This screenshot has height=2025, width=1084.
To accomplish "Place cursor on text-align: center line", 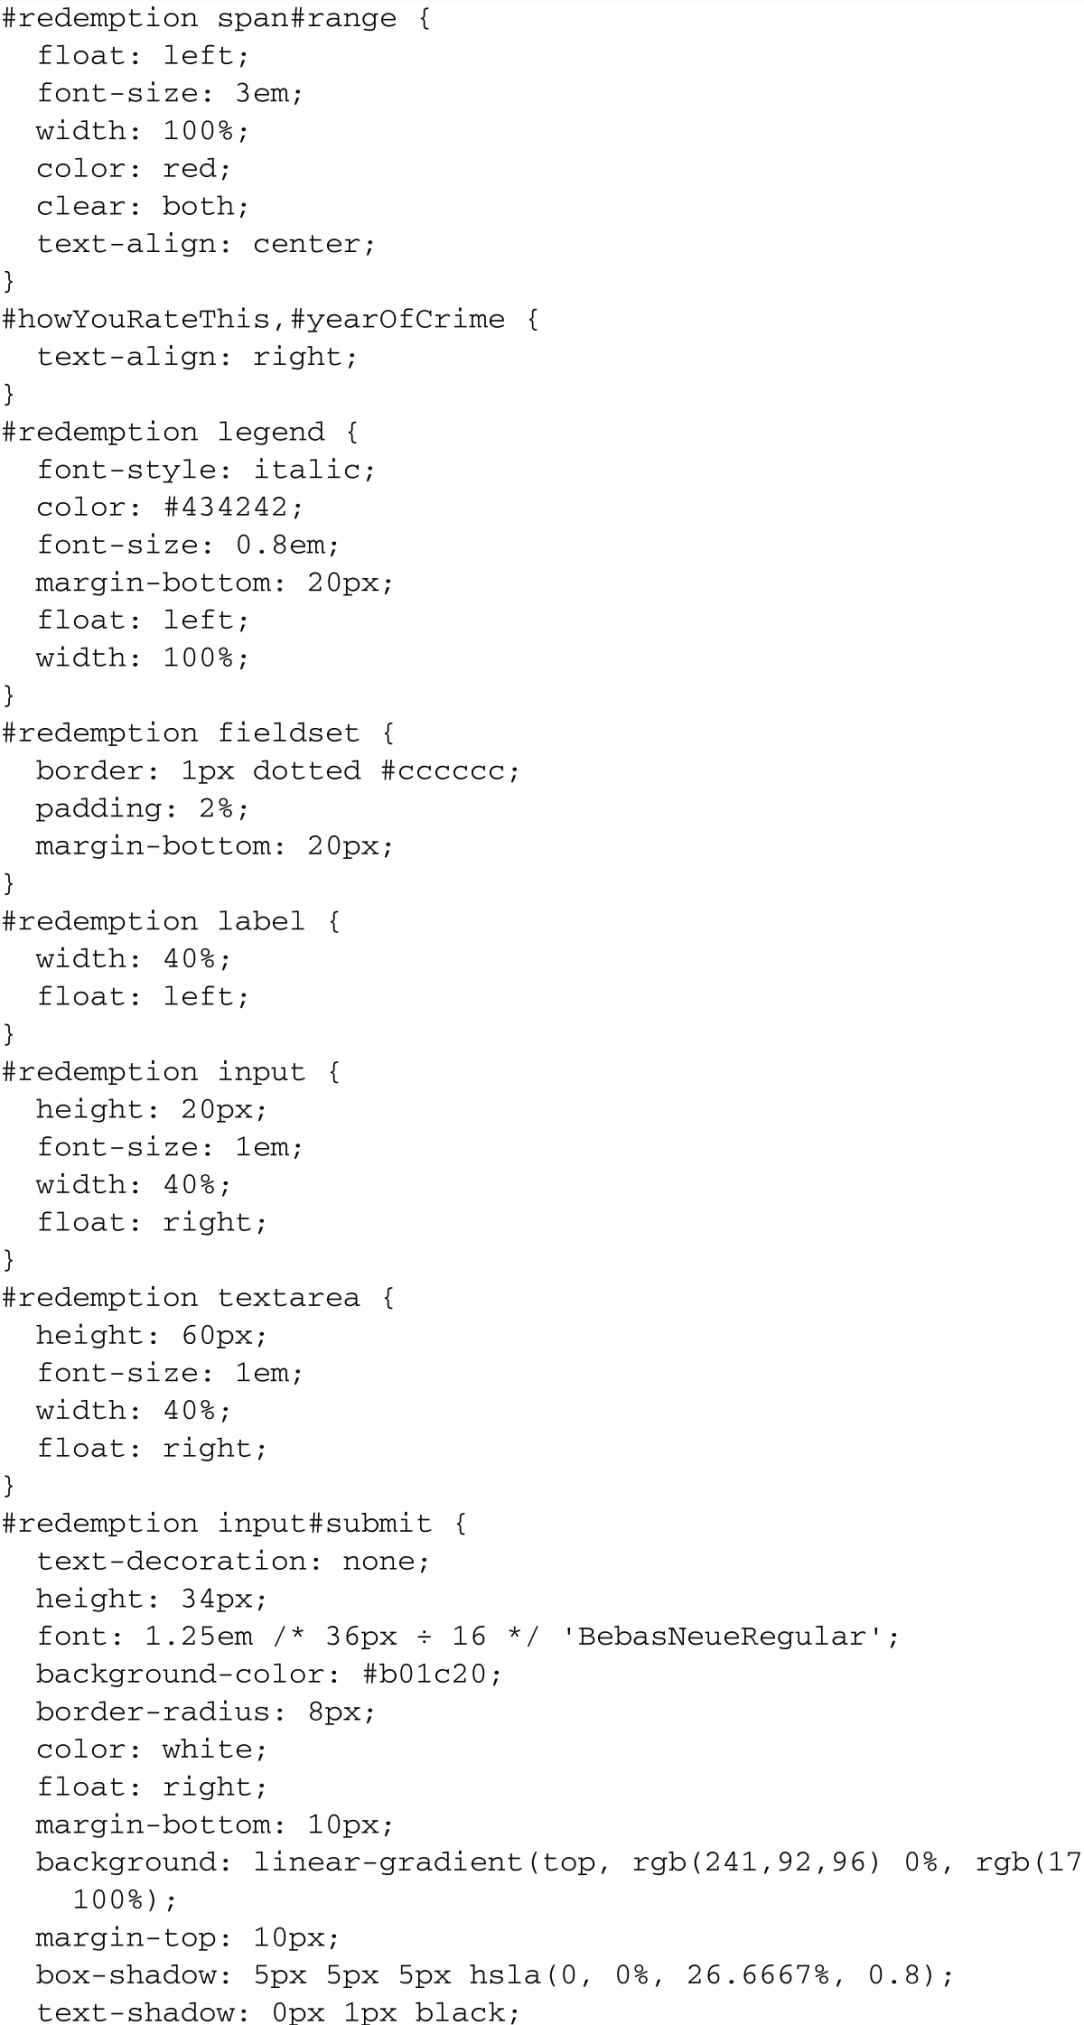I will click(205, 244).
